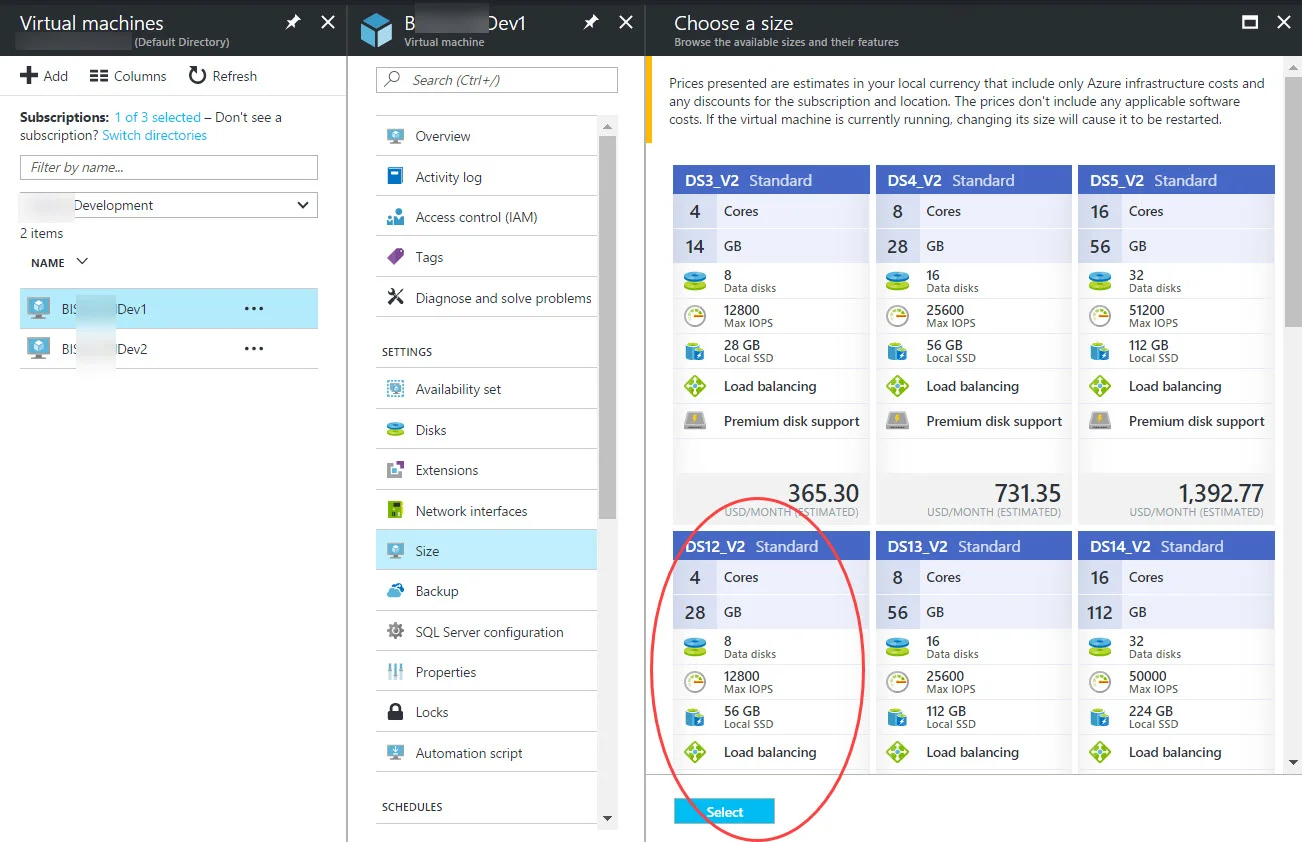Click the SETTINGS section header
The image size is (1302, 842).
(x=407, y=352)
